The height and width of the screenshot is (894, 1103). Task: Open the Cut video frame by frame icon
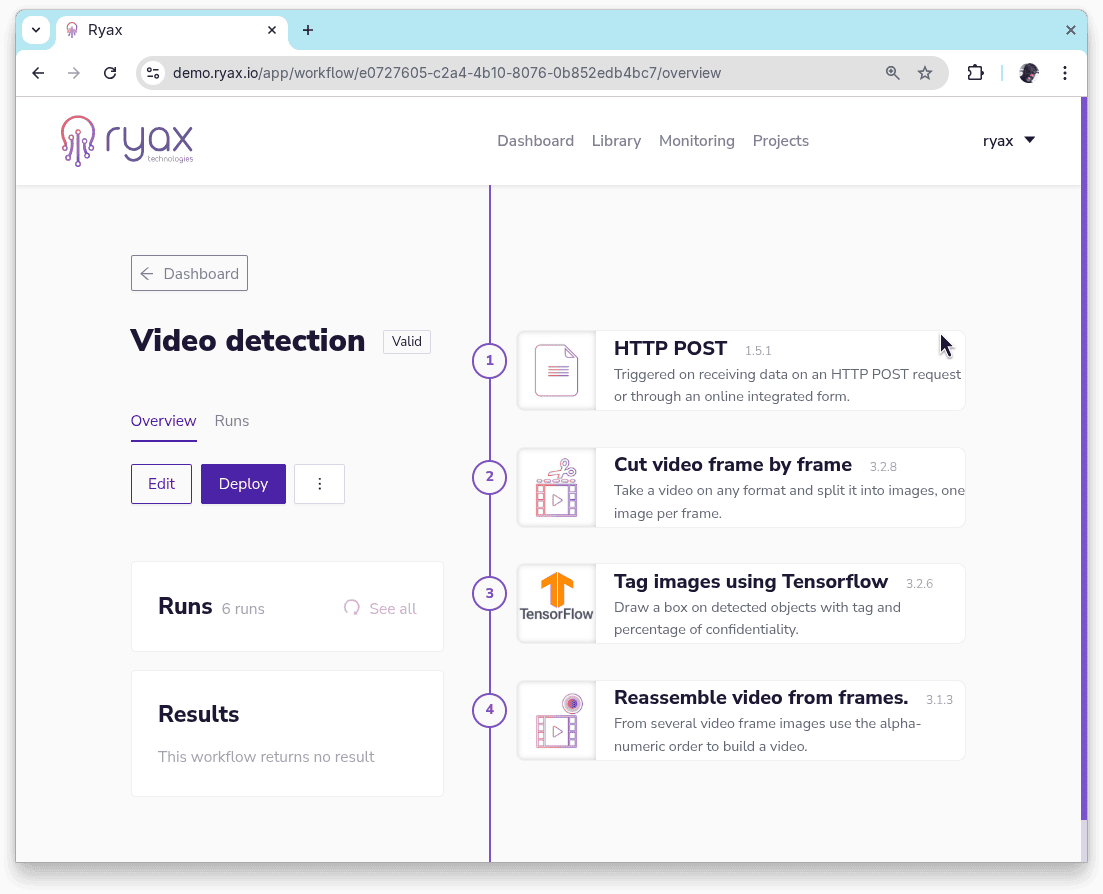click(x=556, y=487)
